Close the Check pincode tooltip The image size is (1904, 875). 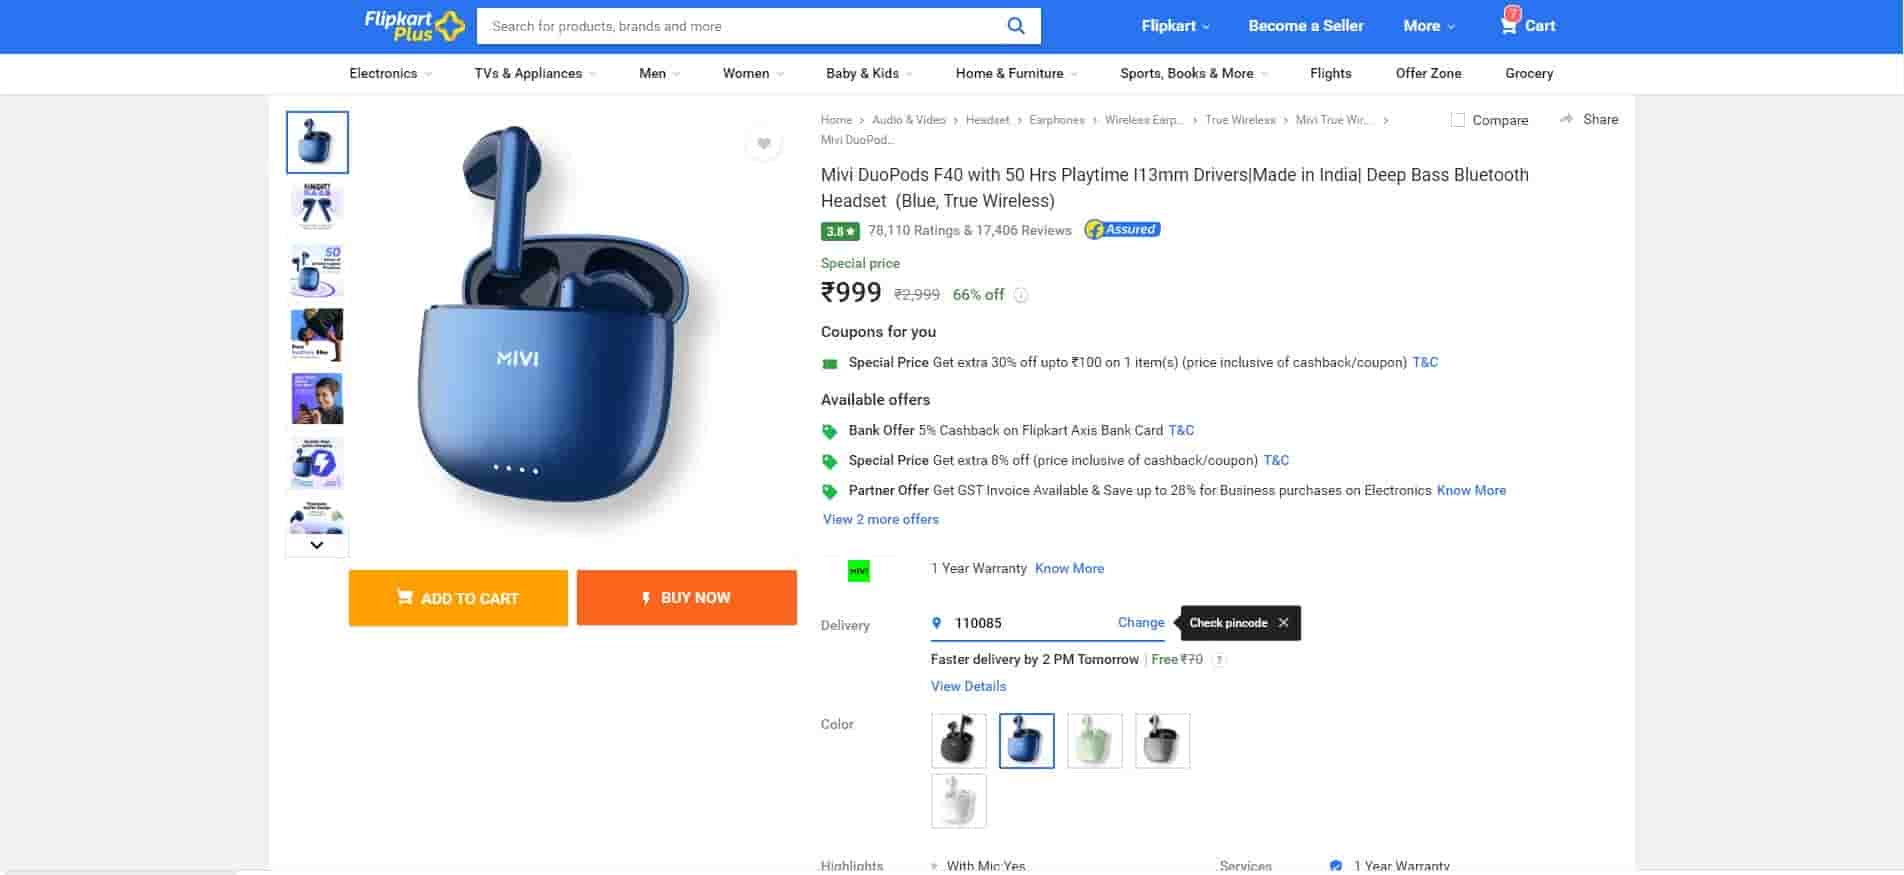(1283, 623)
